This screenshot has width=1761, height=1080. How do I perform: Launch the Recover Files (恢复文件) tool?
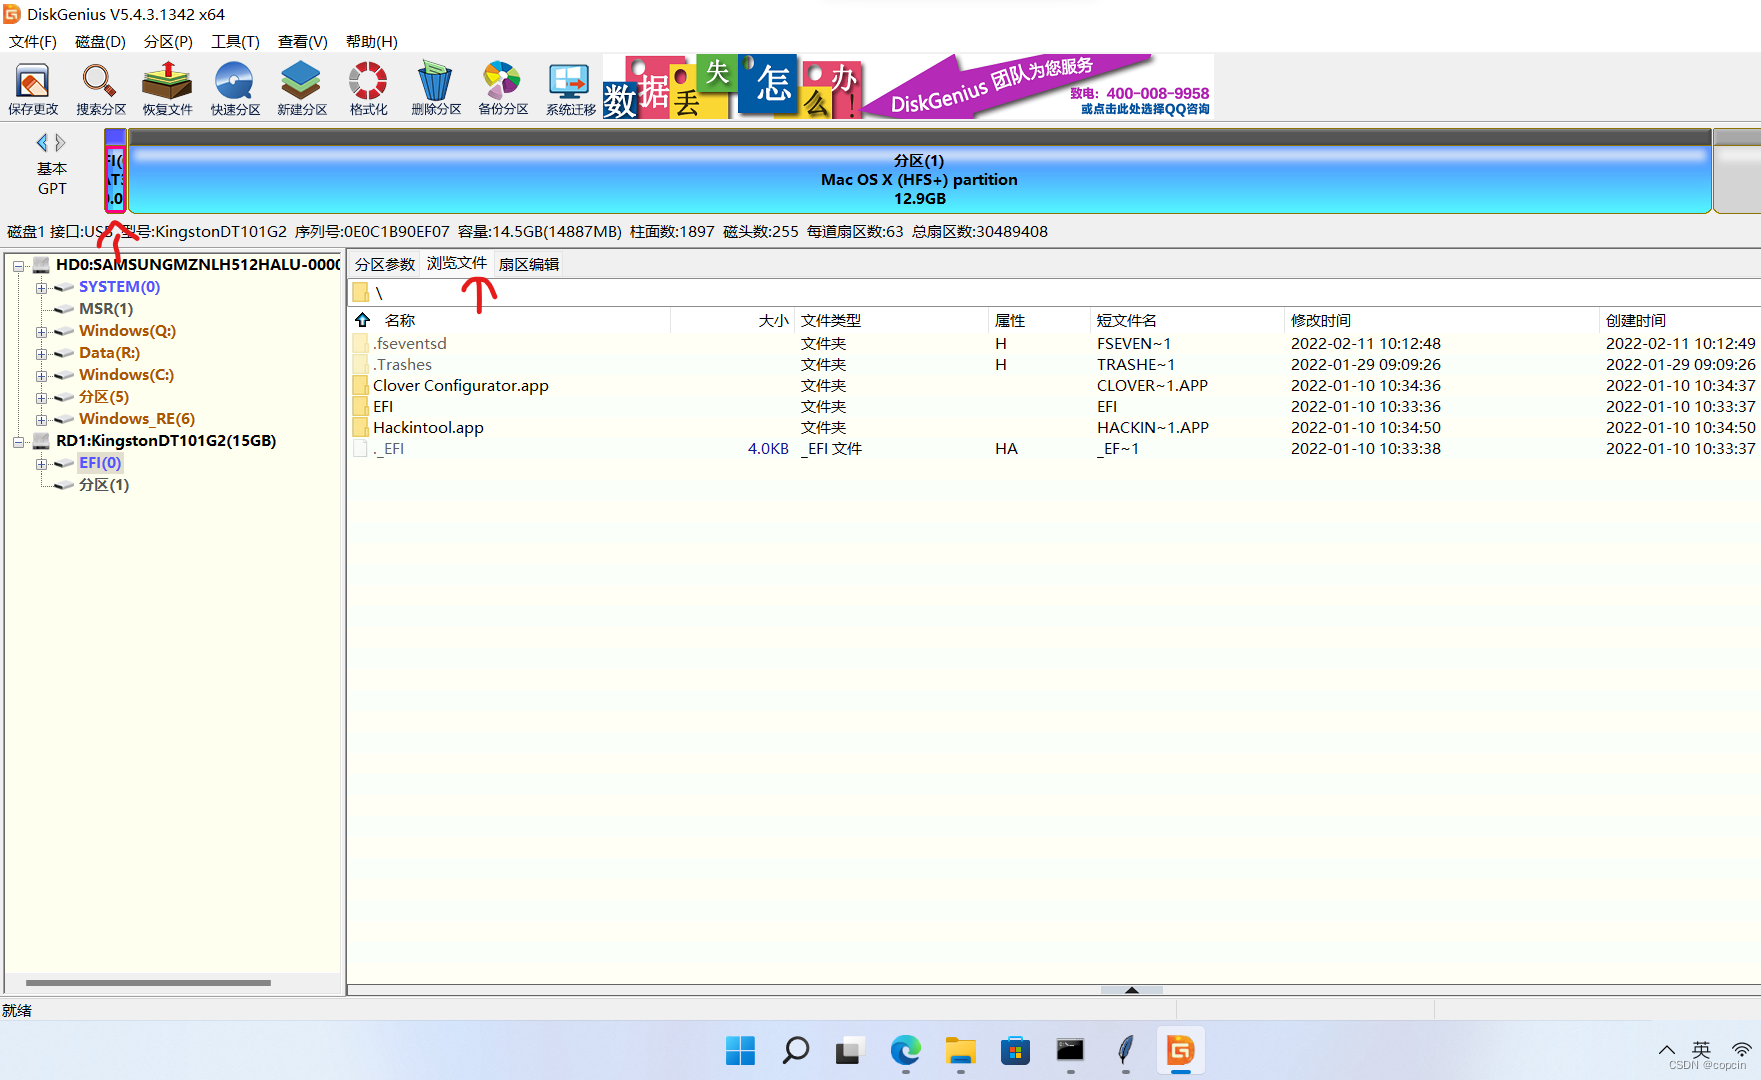pyautogui.click(x=167, y=88)
